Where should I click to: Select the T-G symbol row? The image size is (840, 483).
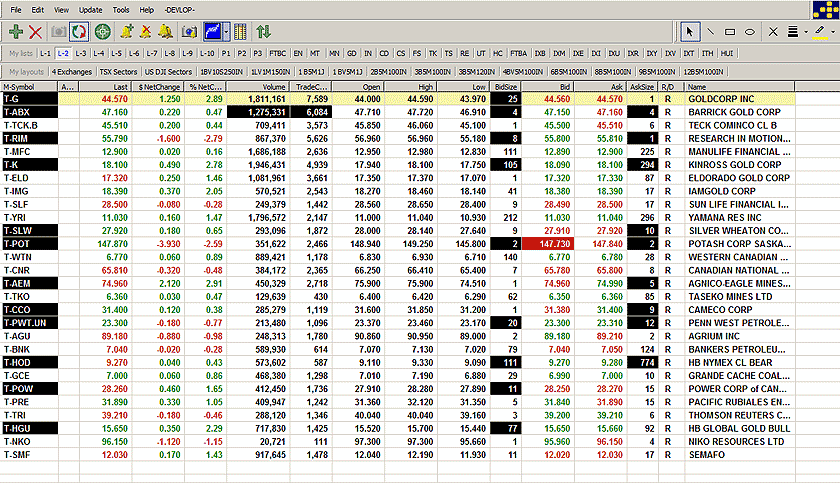coord(398,99)
